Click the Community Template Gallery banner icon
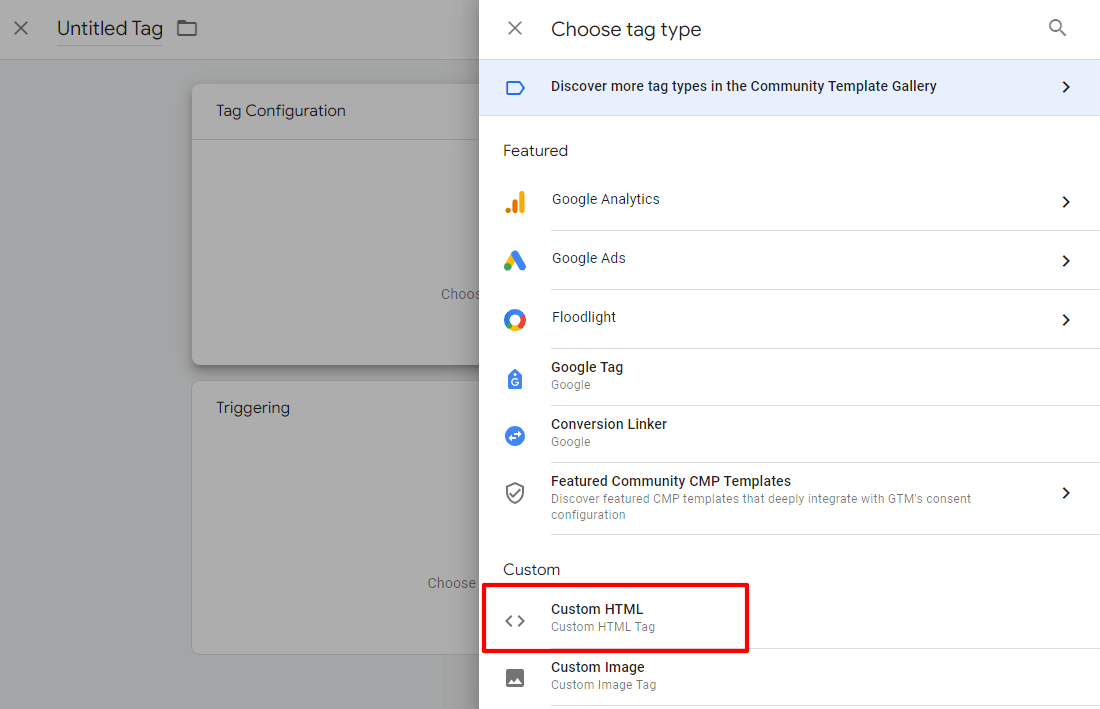Image resolution: width=1100 pixels, height=709 pixels. click(x=515, y=87)
